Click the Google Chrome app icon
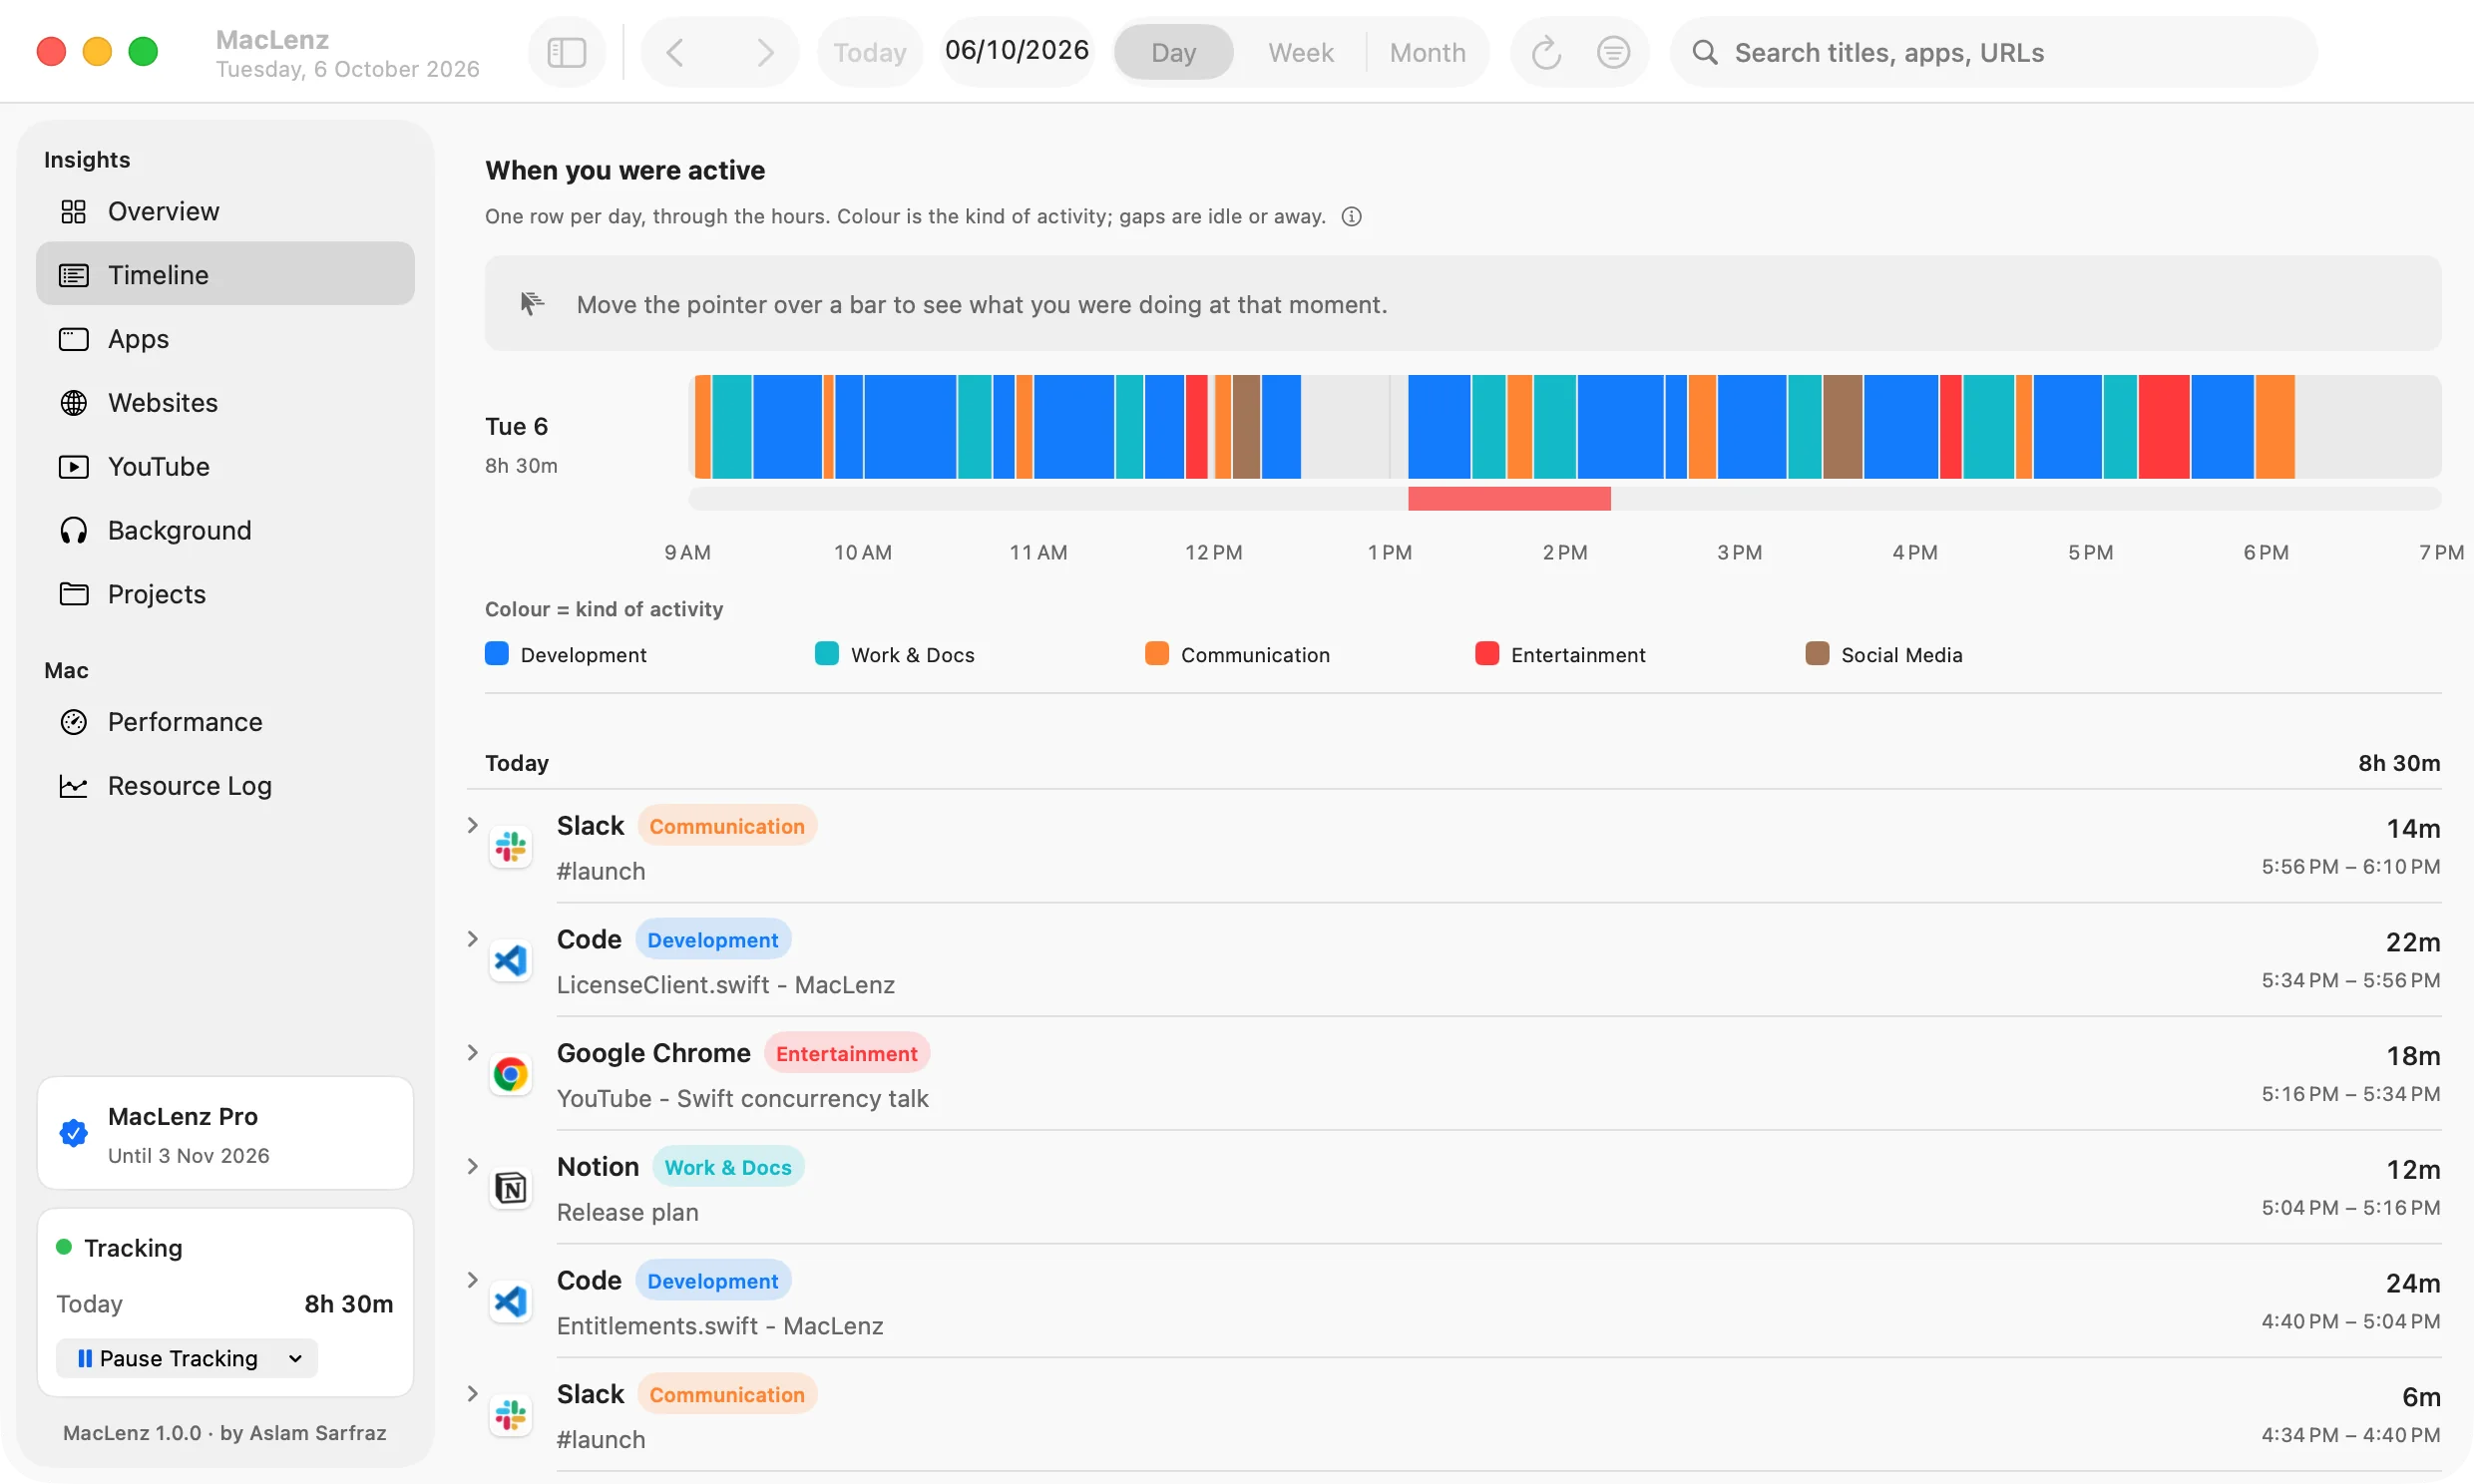Viewport: 2474px width, 1484px height. (510, 1075)
